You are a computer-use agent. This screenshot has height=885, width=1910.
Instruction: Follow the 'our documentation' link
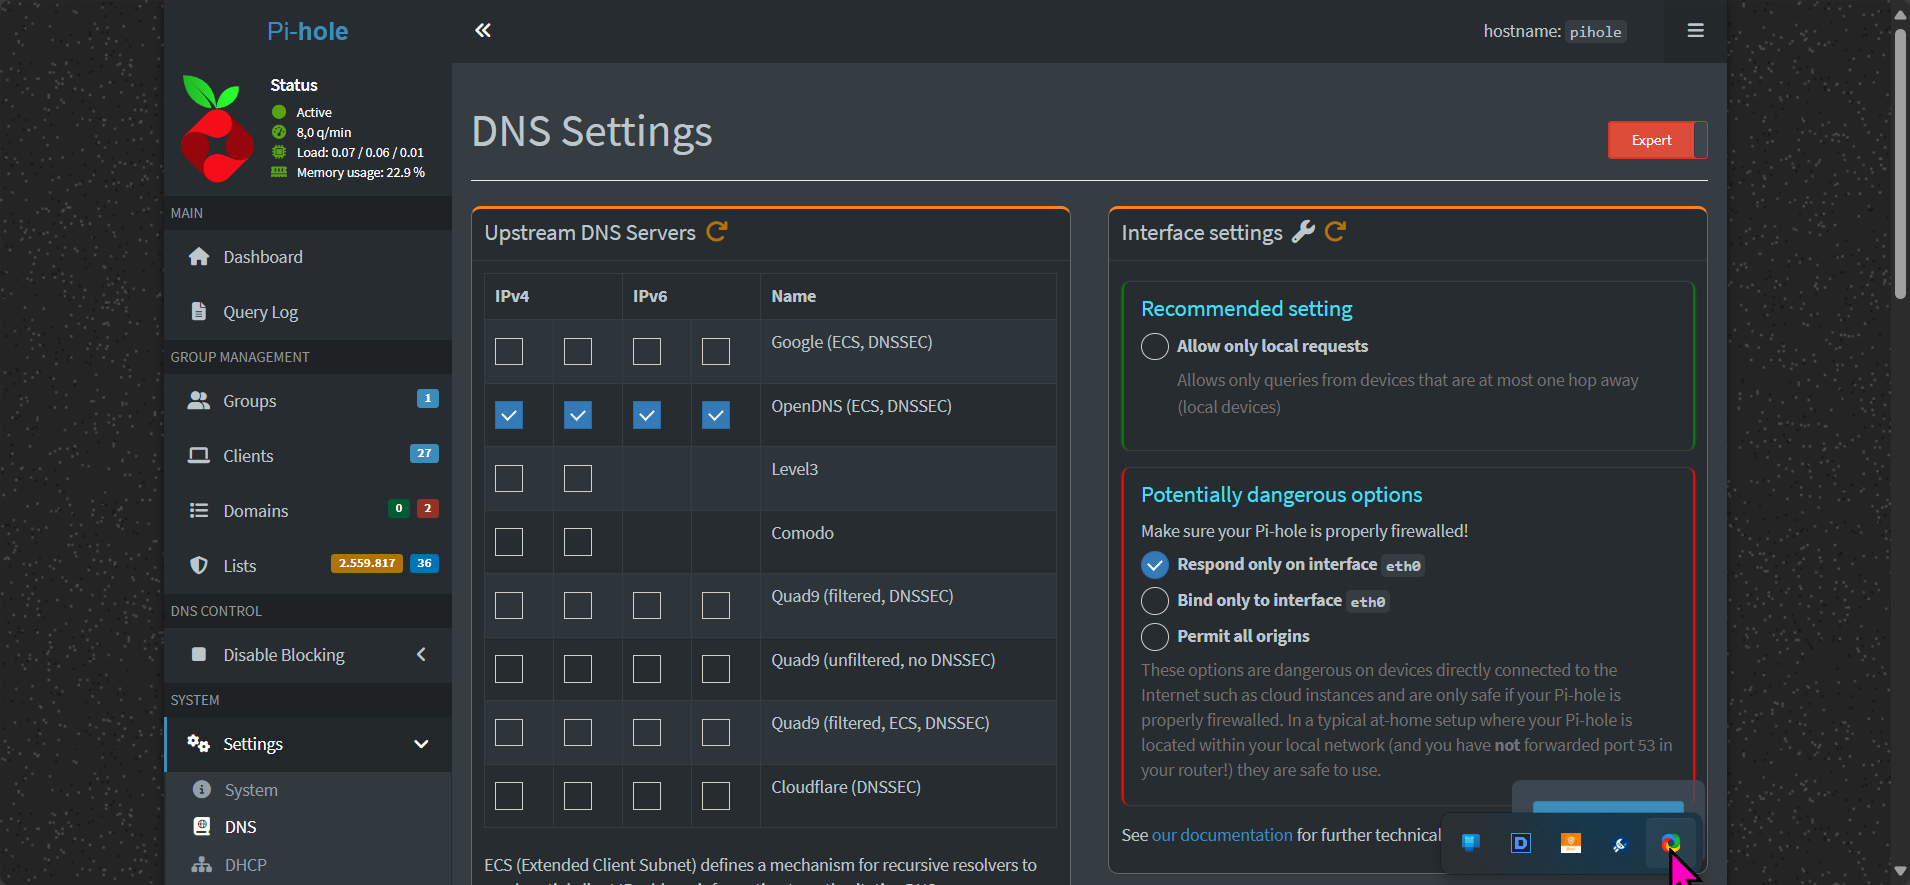click(1221, 835)
